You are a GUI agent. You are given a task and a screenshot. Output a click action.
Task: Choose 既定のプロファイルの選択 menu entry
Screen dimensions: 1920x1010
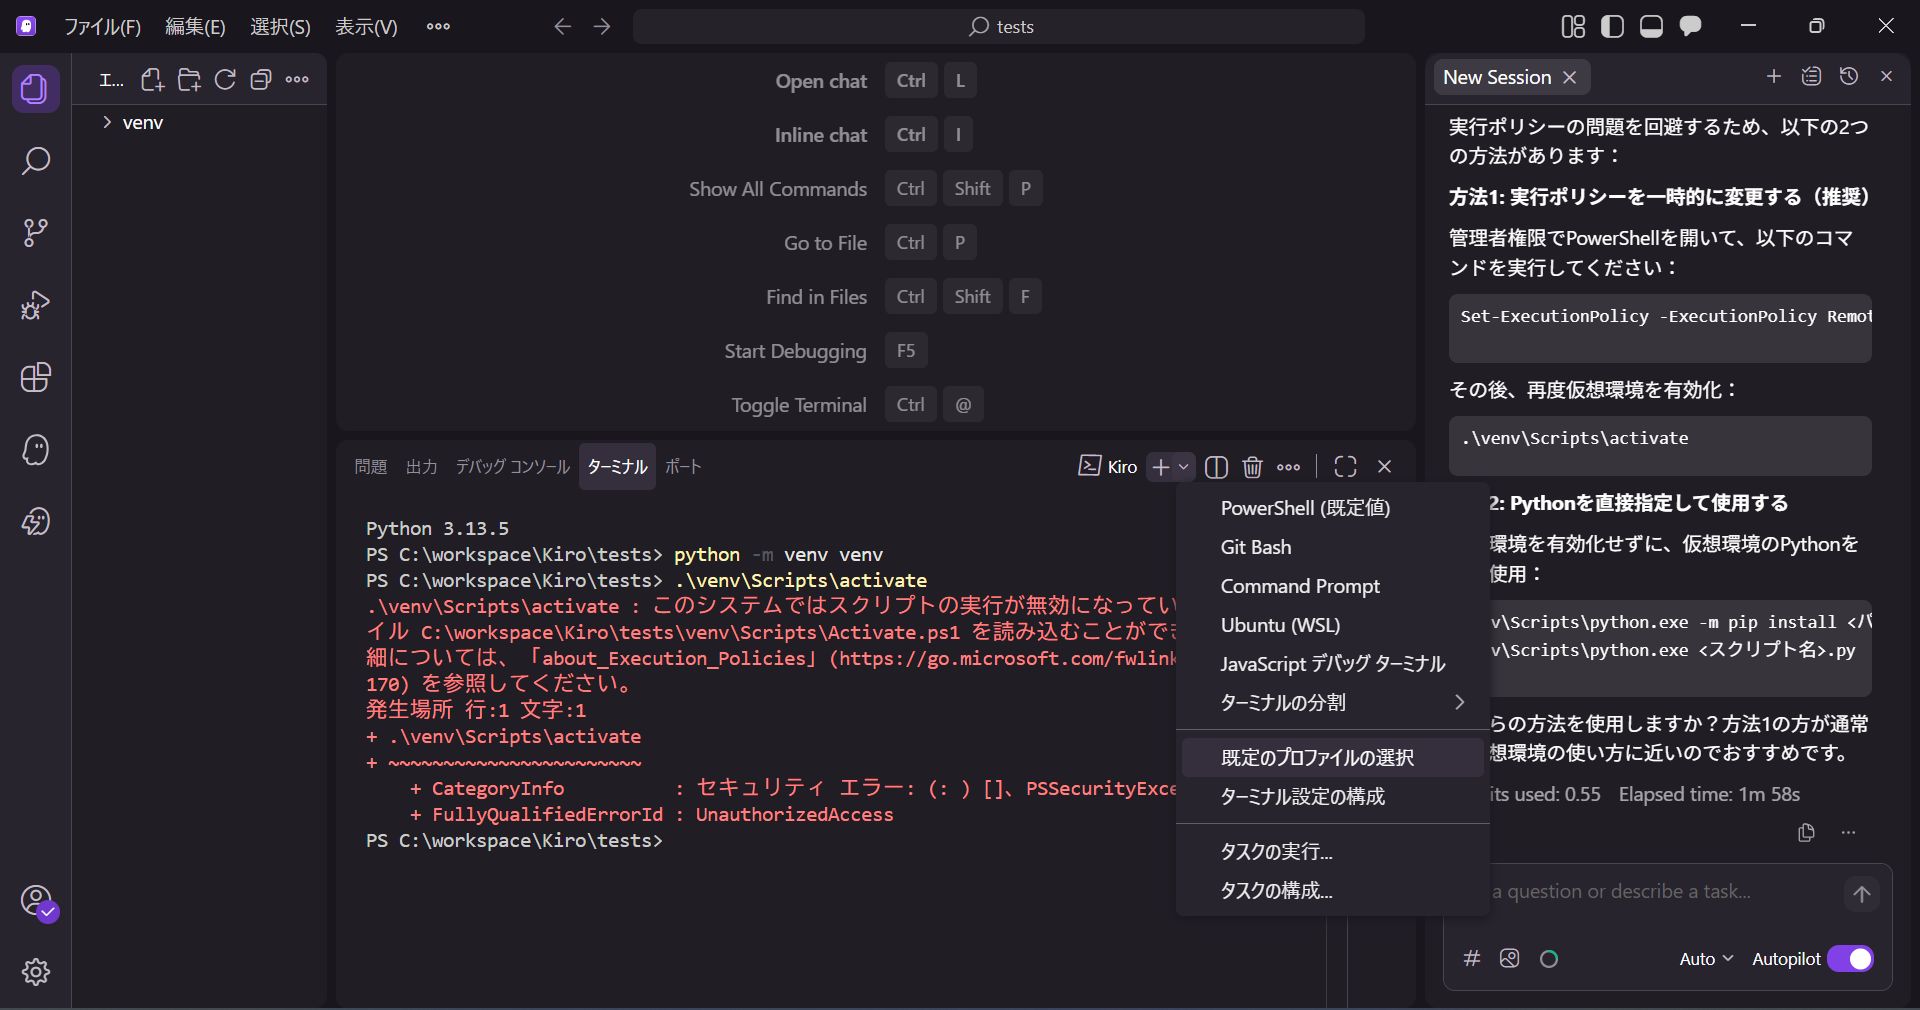pos(1317,758)
